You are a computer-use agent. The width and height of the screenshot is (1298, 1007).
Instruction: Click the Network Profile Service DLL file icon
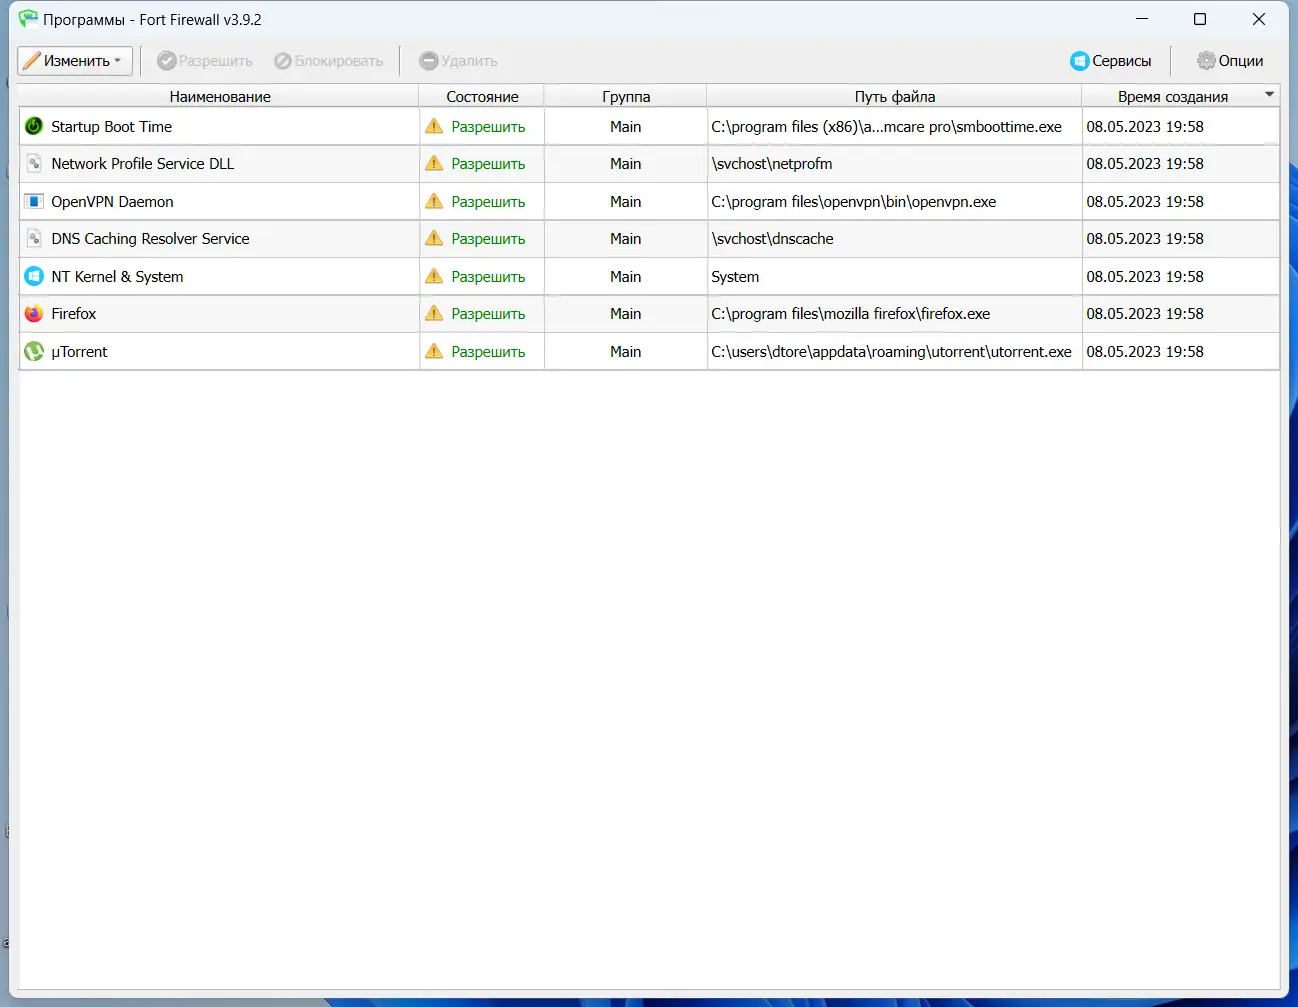pos(34,163)
